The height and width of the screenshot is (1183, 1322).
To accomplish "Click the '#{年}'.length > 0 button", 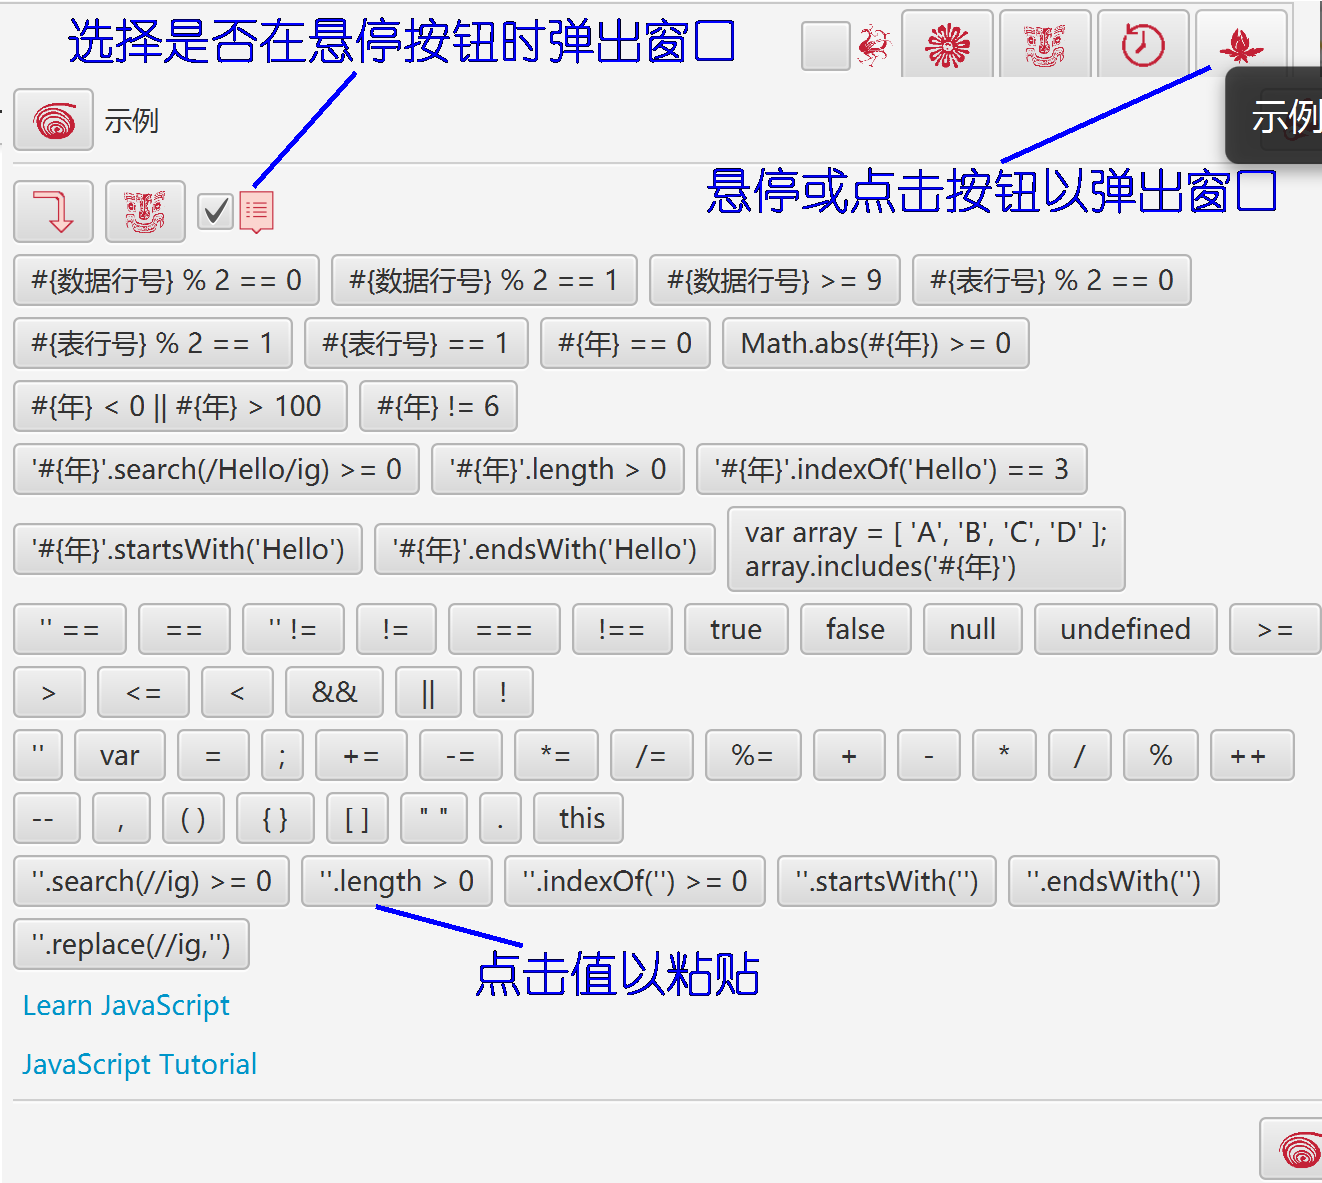I will click(558, 469).
